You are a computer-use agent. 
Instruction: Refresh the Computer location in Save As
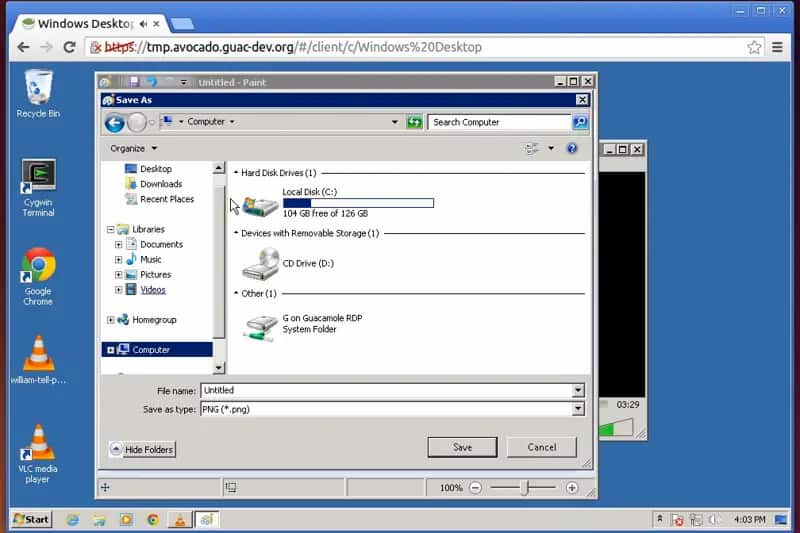[414, 122]
